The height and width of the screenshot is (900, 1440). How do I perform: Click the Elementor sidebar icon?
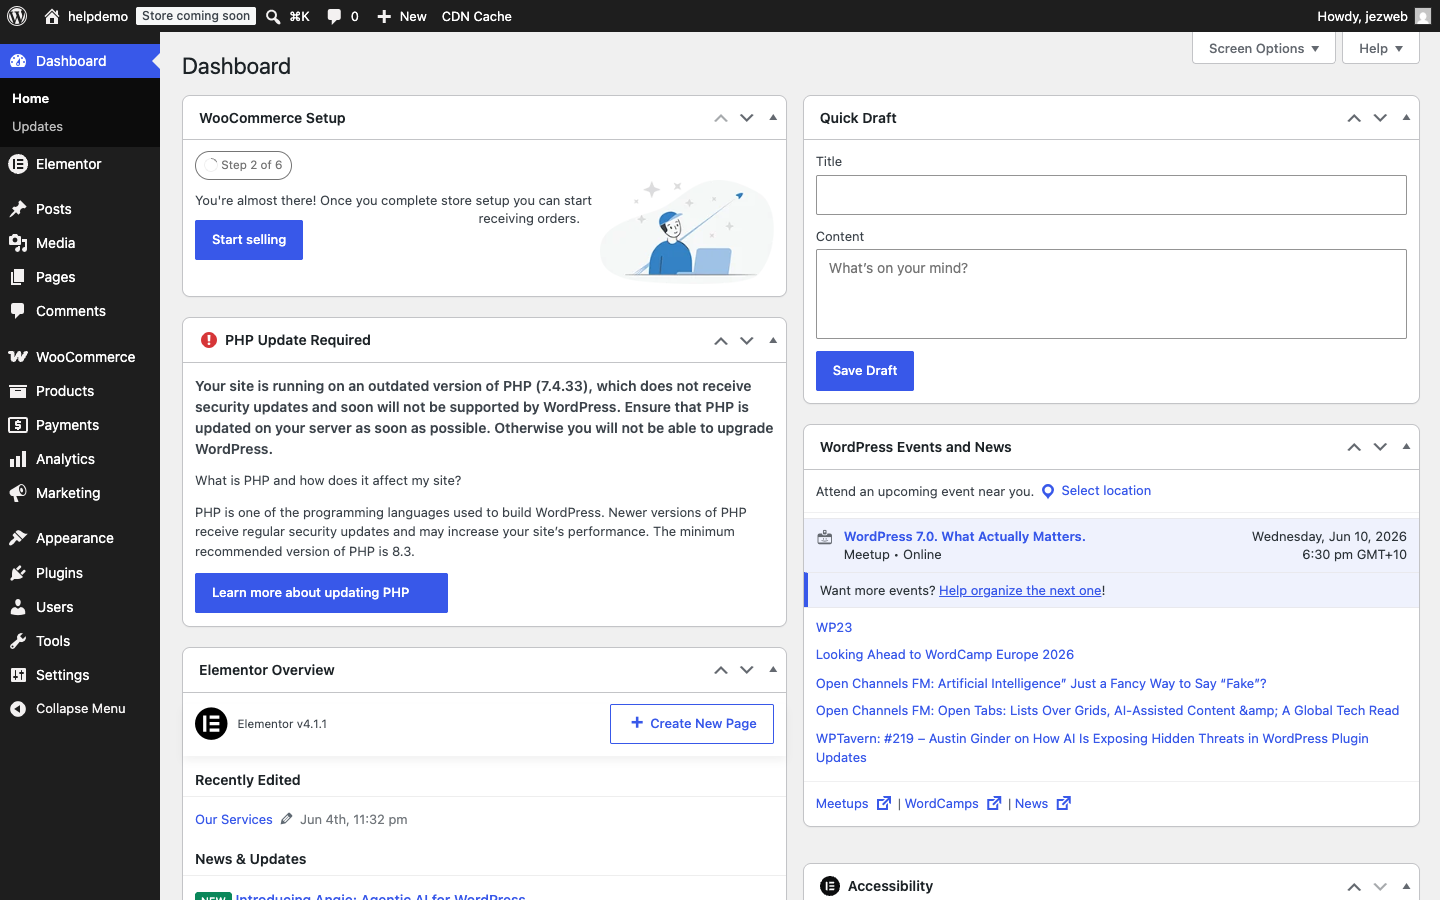(x=18, y=164)
